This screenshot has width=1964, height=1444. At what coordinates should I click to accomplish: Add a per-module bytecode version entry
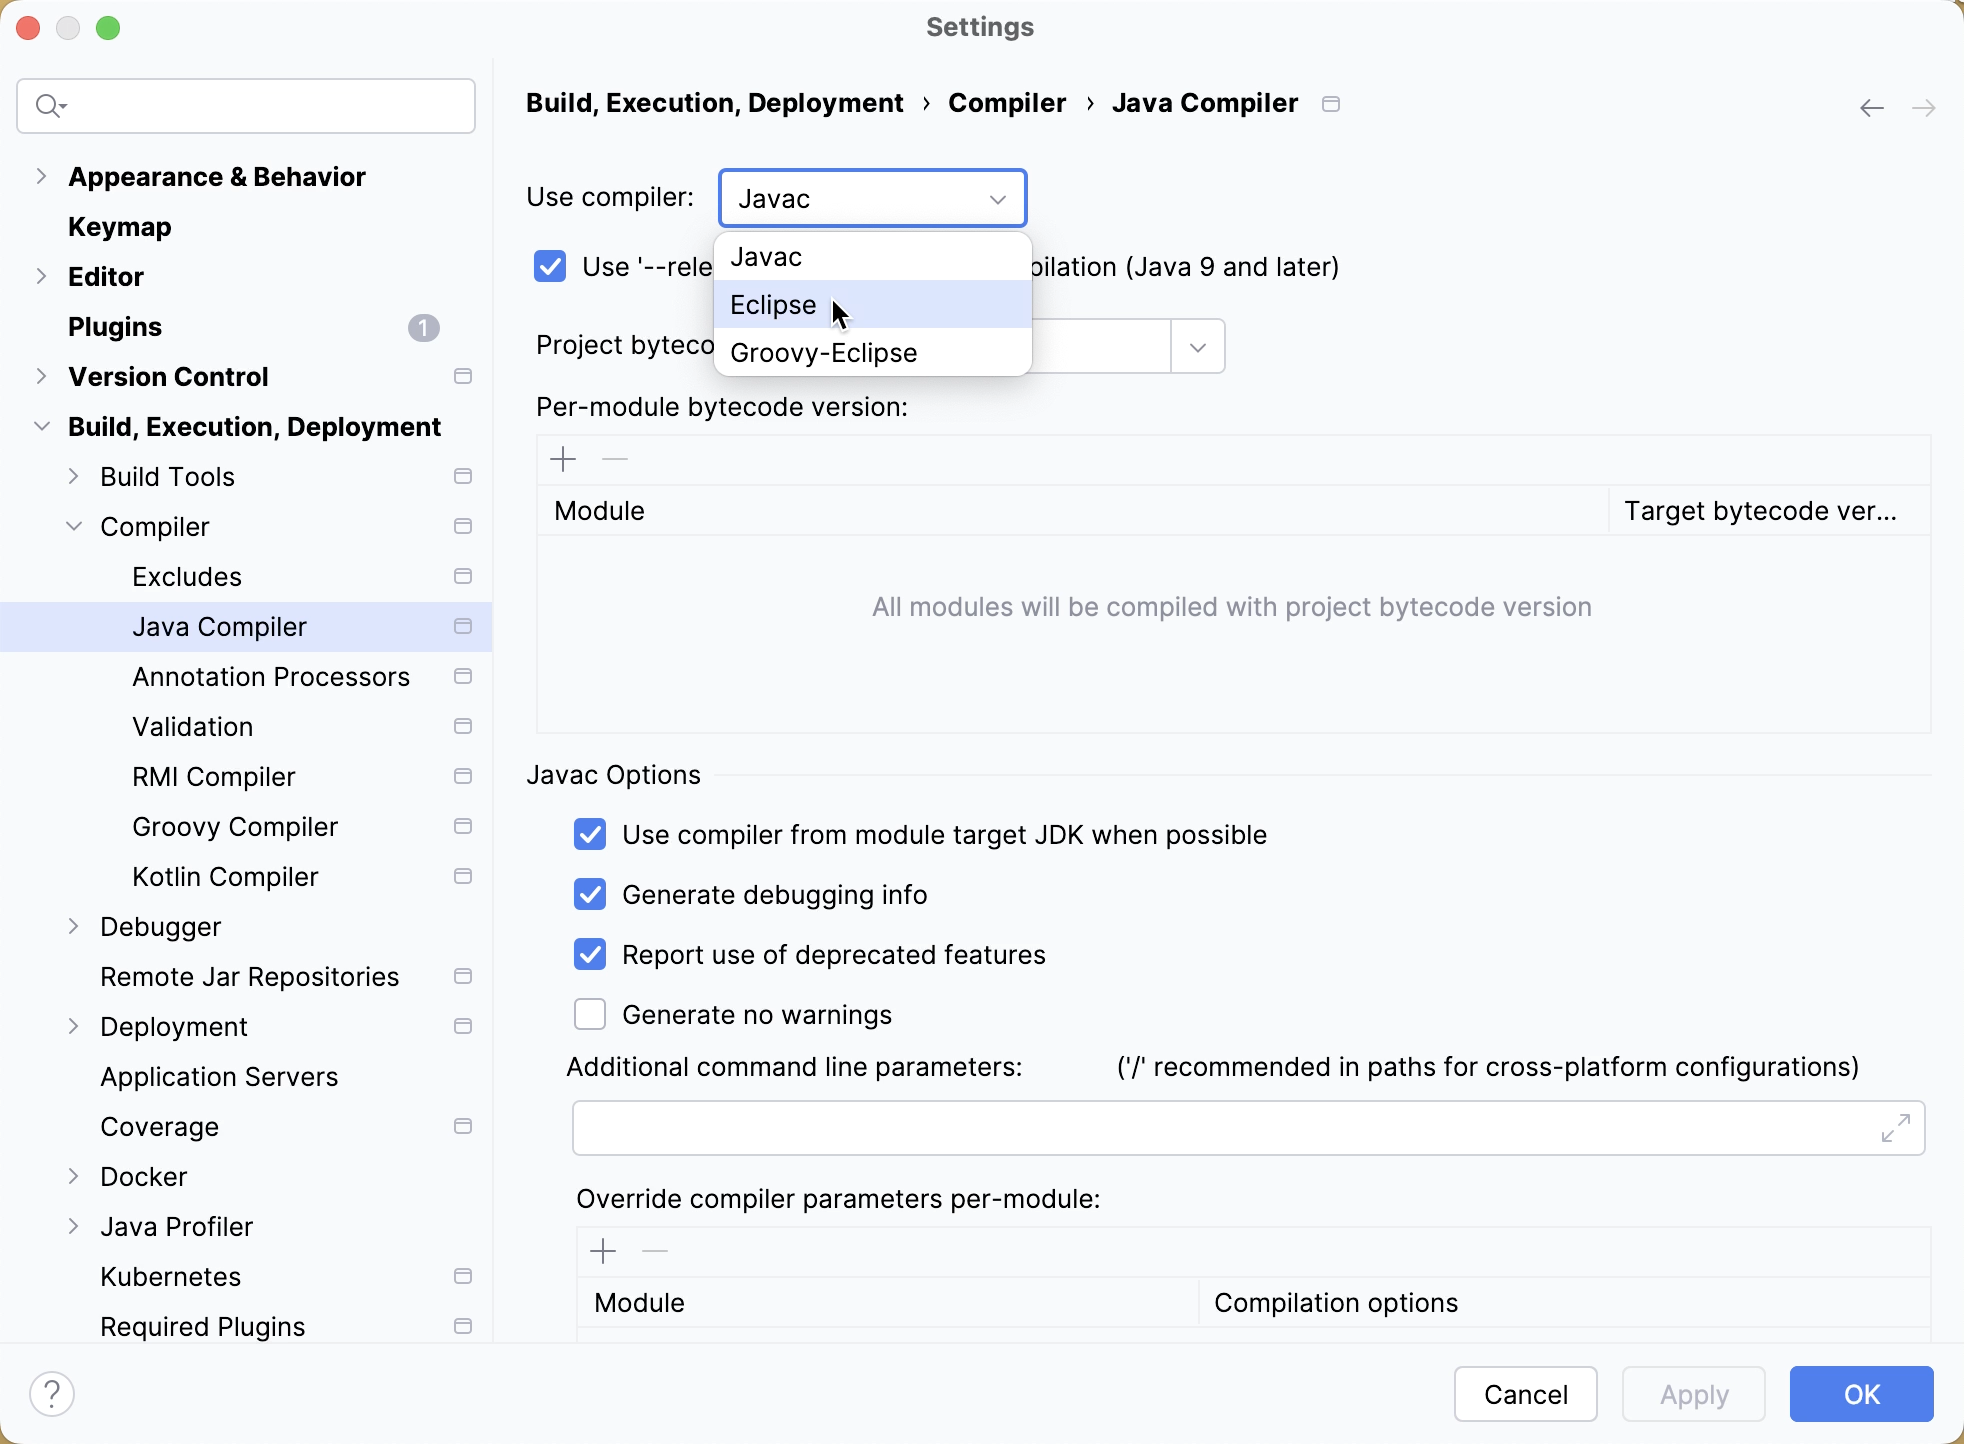pyautogui.click(x=564, y=459)
